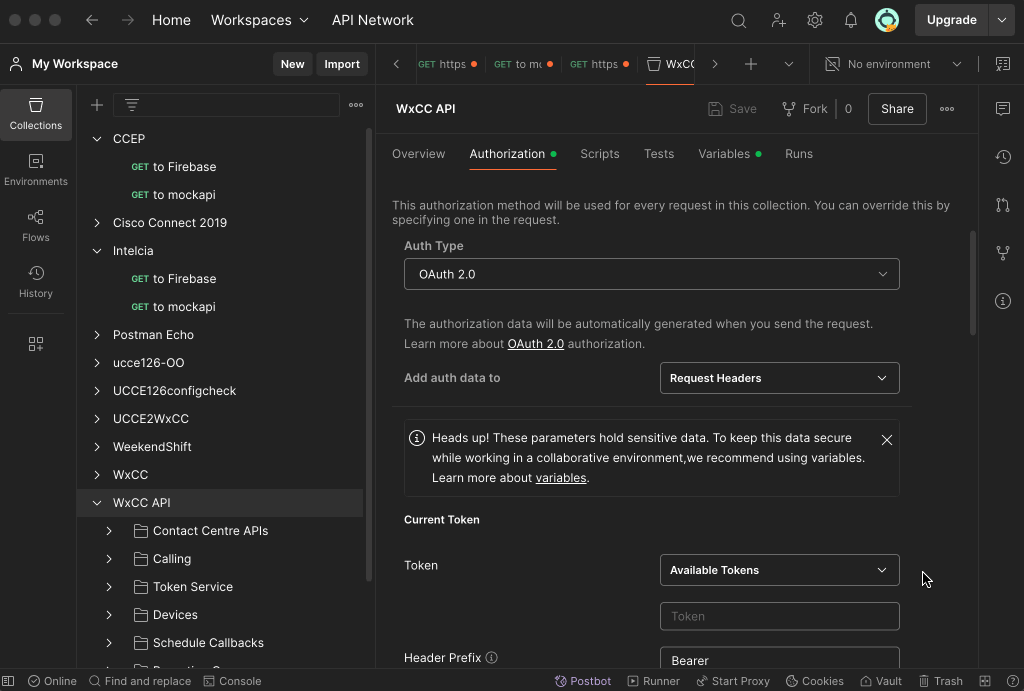Open Postbot from the status bar
The image size is (1024, 691).
tap(583, 681)
